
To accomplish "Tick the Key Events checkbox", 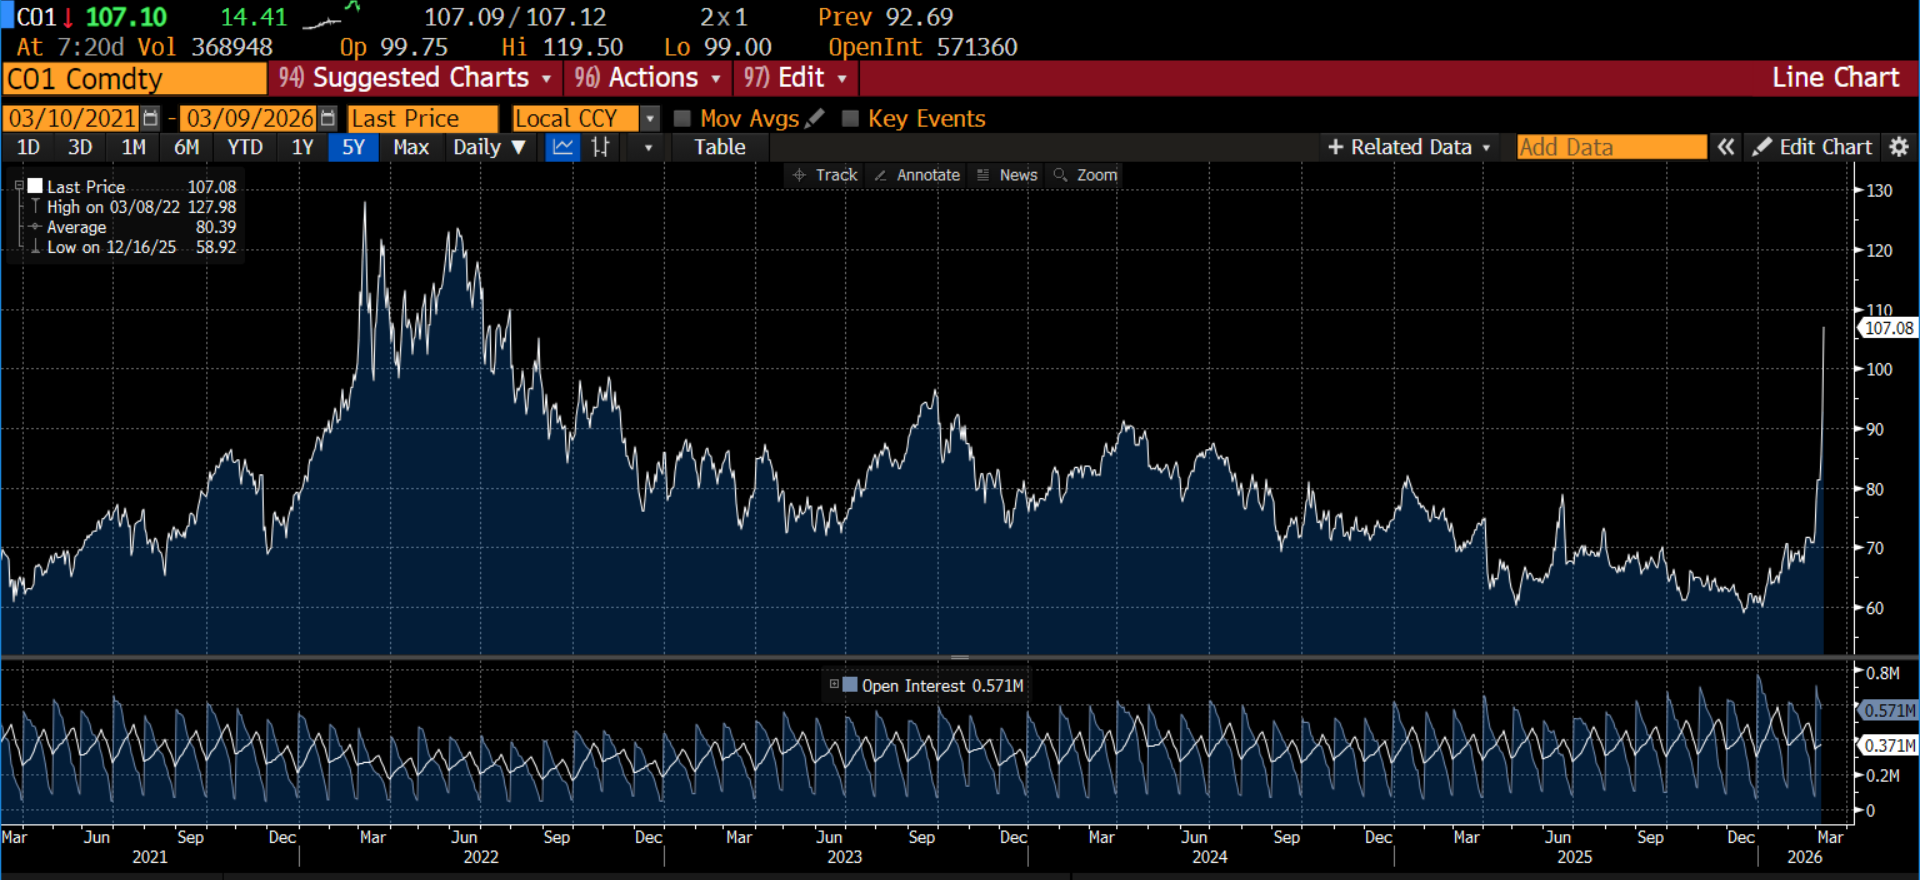I will tap(850, 119).
